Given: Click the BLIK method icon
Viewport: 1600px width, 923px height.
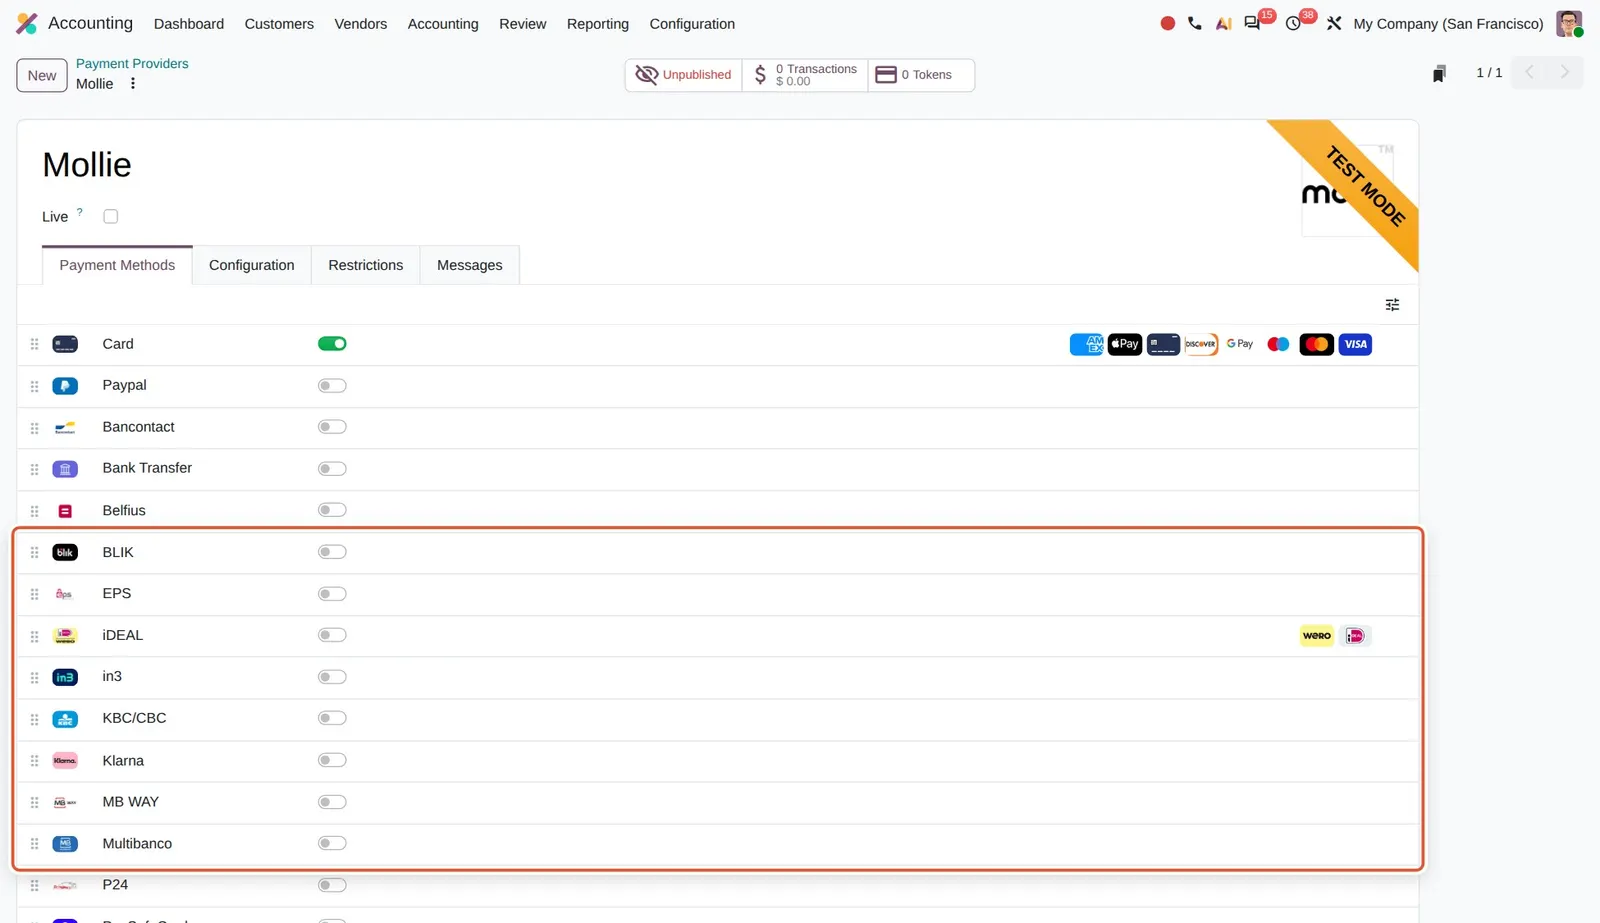Looking at the screenshot, I should (65, 553).
